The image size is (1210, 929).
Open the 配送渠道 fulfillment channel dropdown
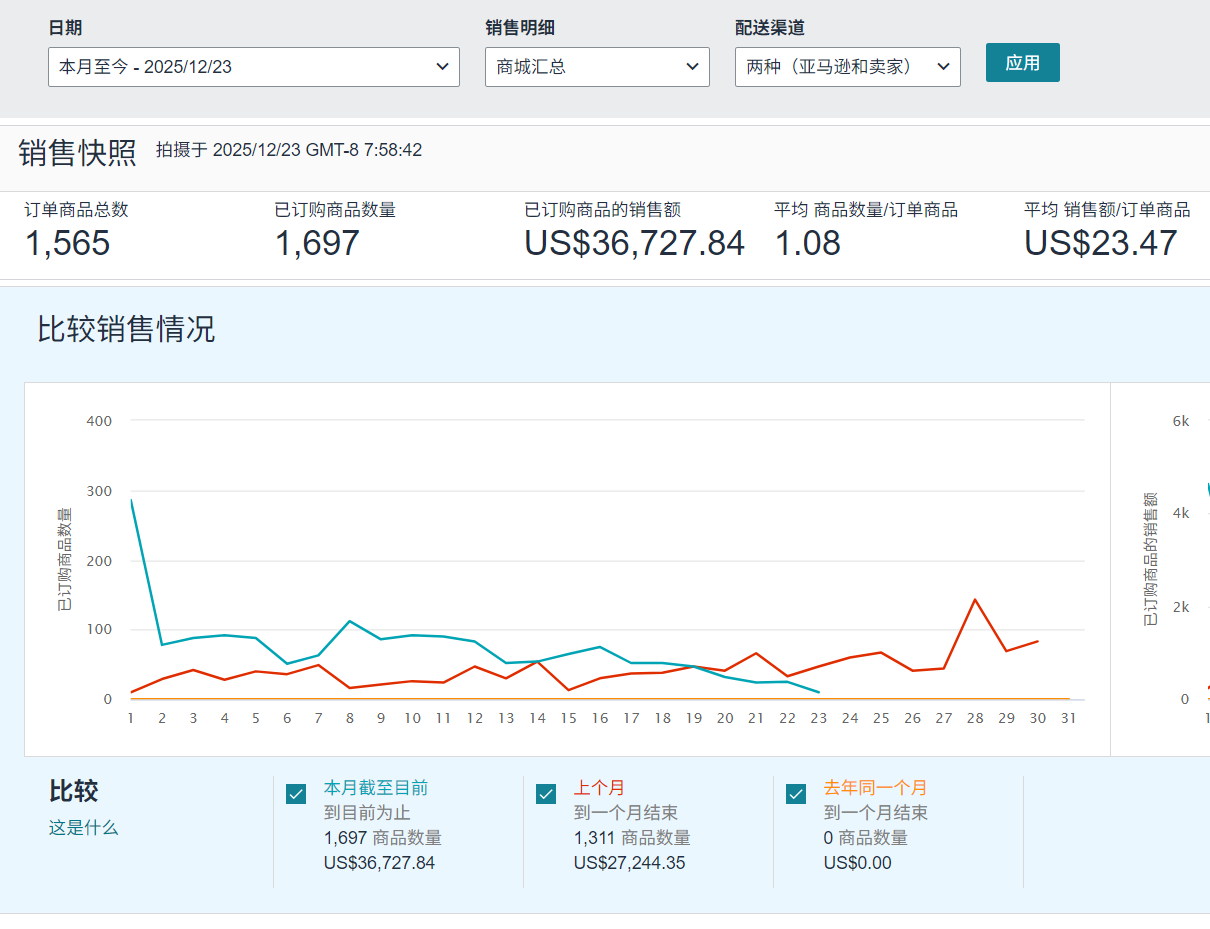[847, 67]
